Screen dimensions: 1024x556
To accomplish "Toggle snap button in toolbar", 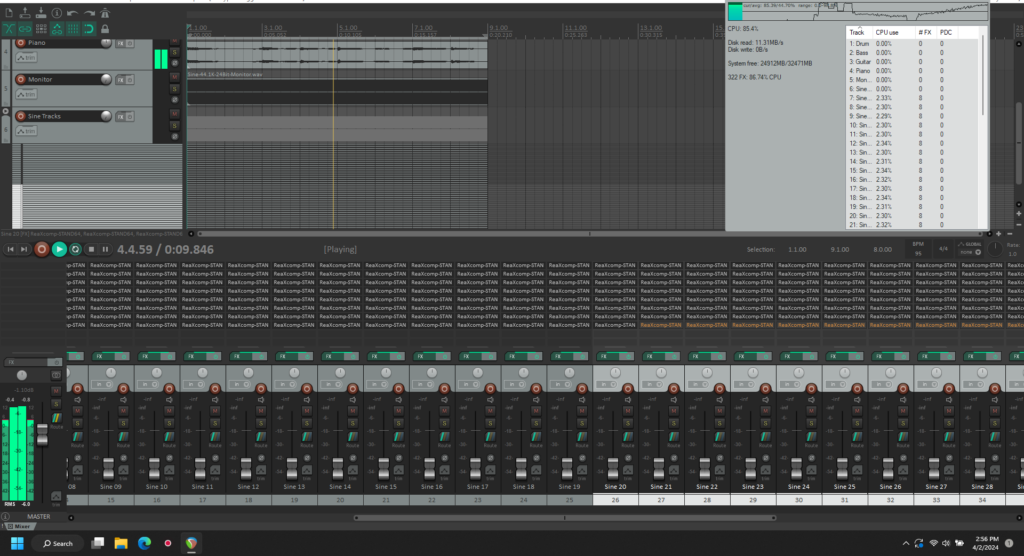I will (x=89, y=29).
